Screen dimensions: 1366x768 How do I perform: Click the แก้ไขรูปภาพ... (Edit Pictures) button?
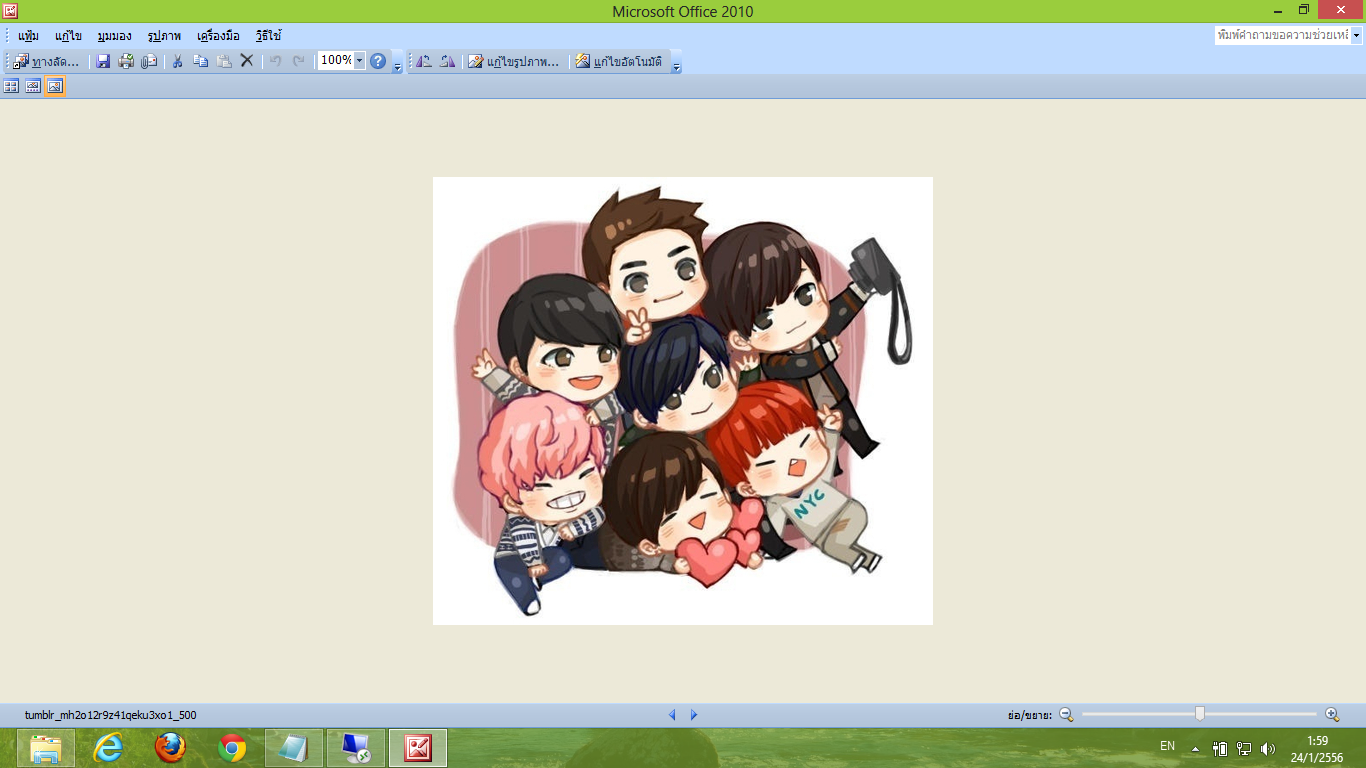point(514,61)
